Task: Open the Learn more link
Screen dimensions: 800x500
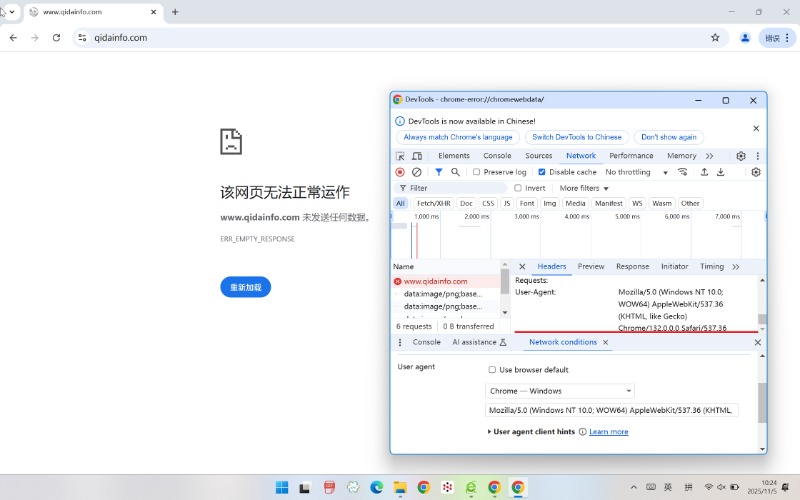Action: click(x=608, y=432)
